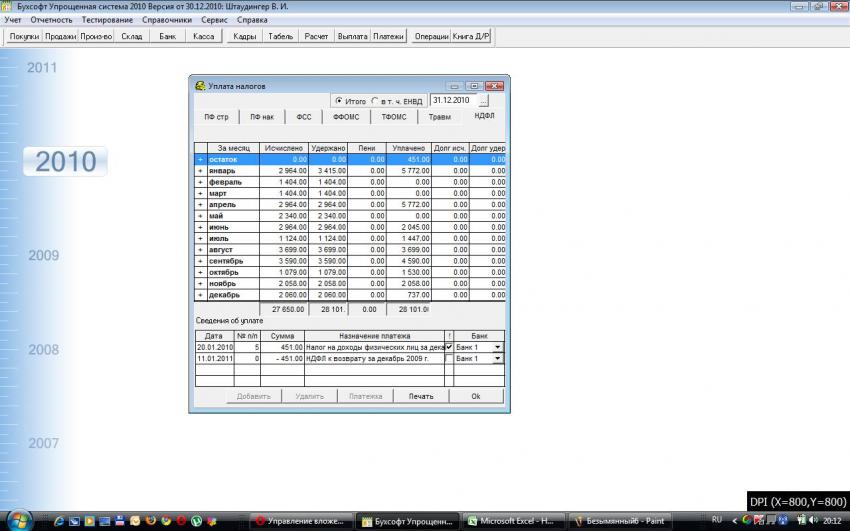The image size is (850, 531).
Task: Open the Банк 1 dropdown in the first payment row
Action: pos(497,346)
